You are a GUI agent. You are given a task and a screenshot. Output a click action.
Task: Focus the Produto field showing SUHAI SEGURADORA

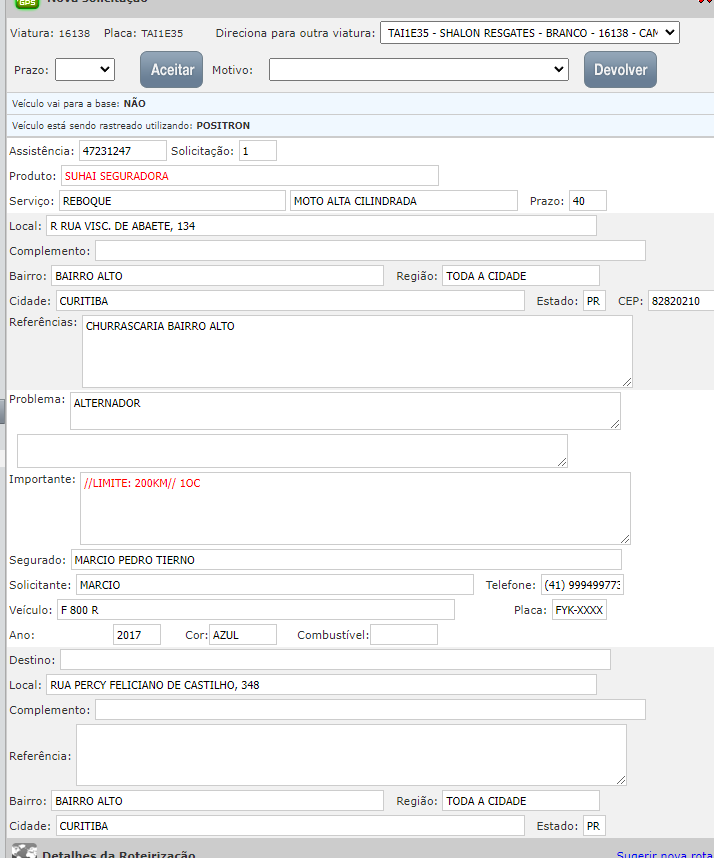tap(249, 176)
